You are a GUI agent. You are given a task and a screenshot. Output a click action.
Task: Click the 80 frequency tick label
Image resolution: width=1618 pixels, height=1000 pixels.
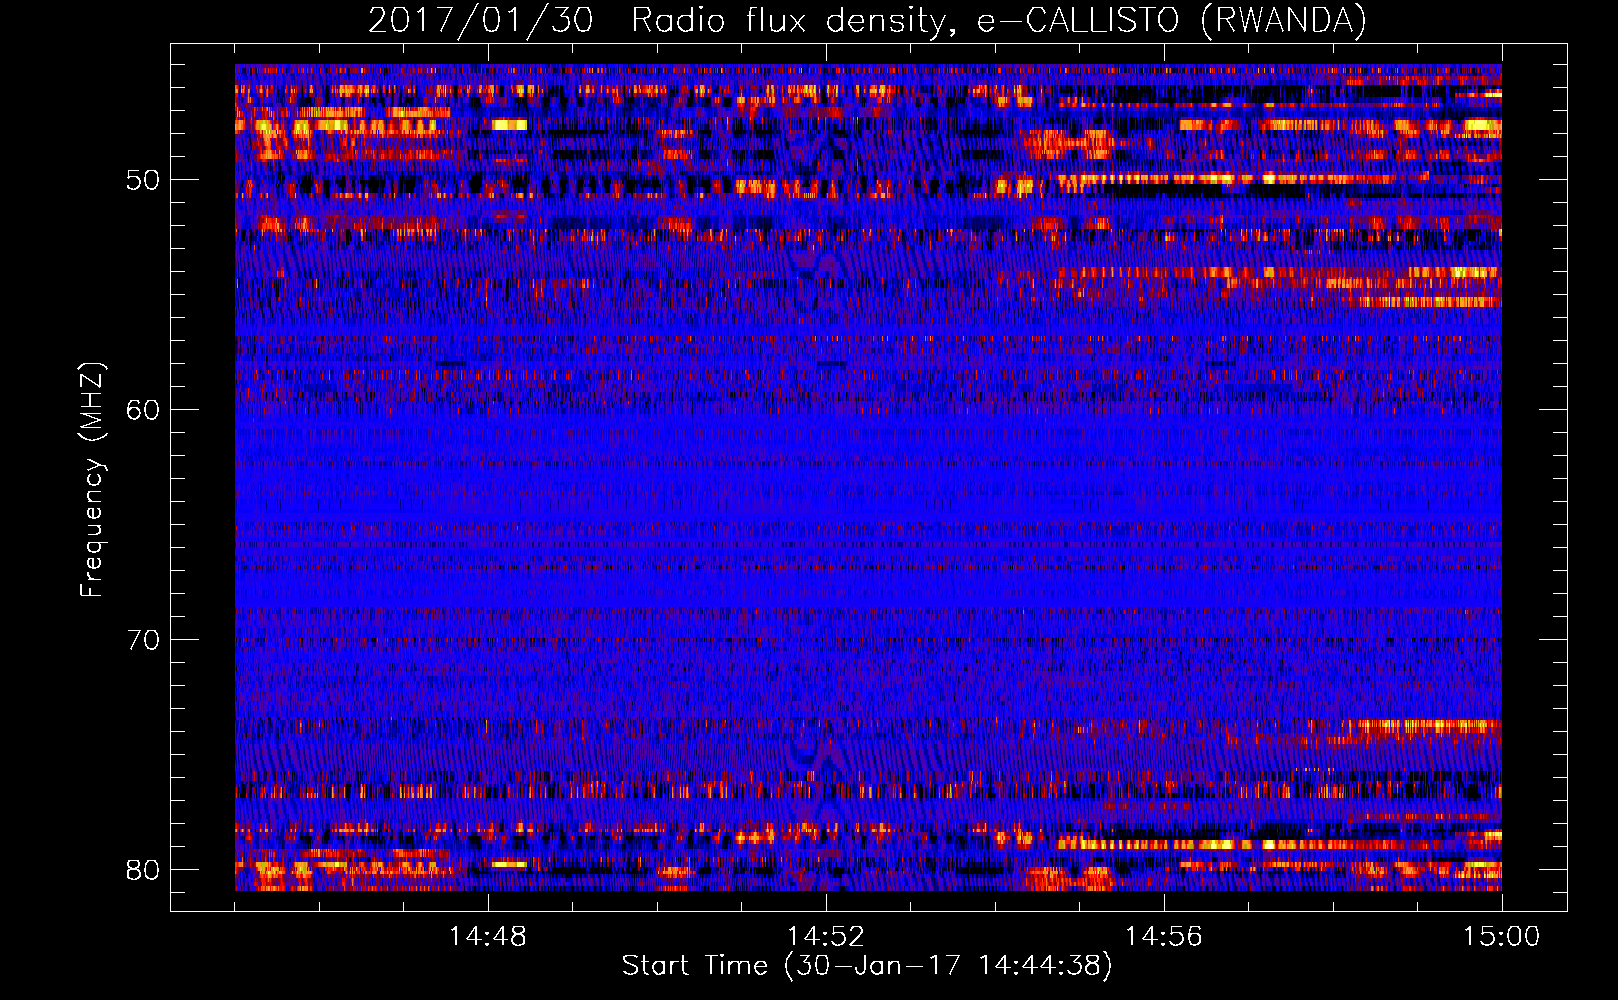click(x=143, y=870)
